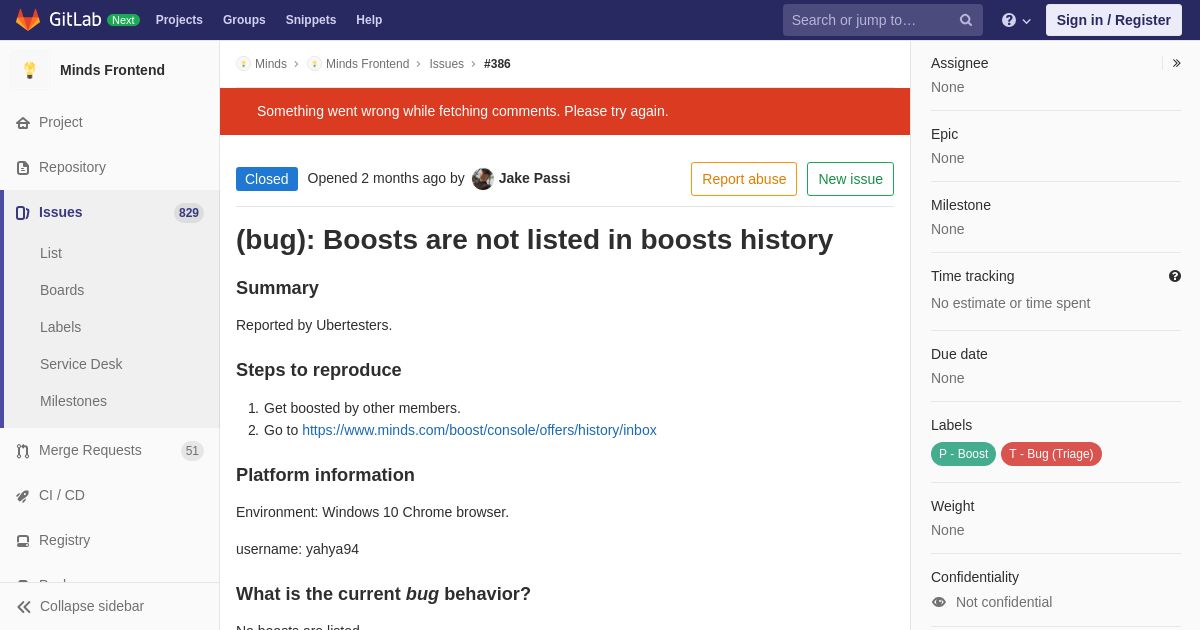Open the Projects menu
The width and height of the screenshot is (1200, 630).
(179, 20)
